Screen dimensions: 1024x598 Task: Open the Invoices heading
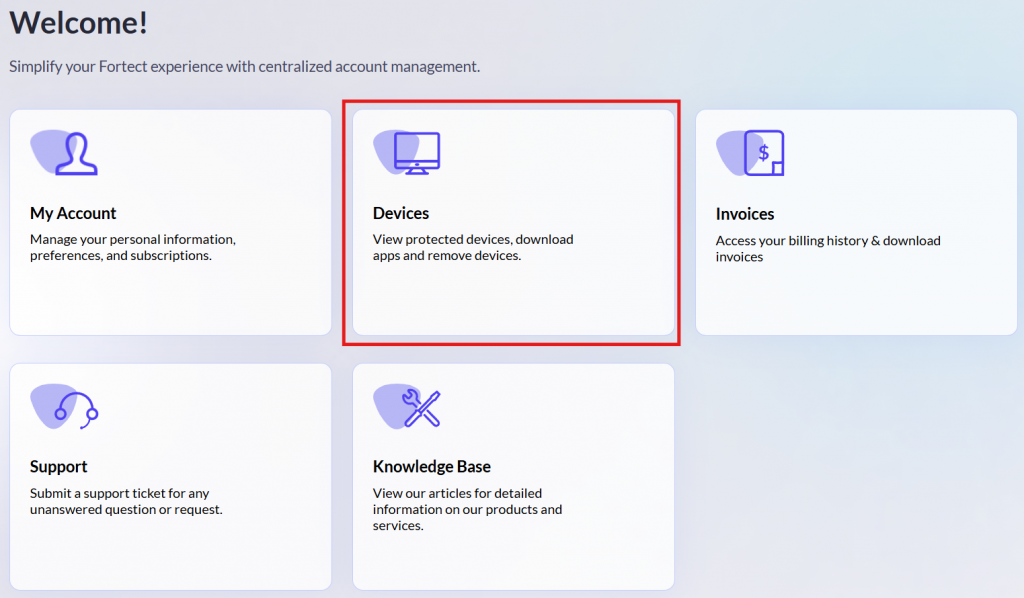point(745,214)
